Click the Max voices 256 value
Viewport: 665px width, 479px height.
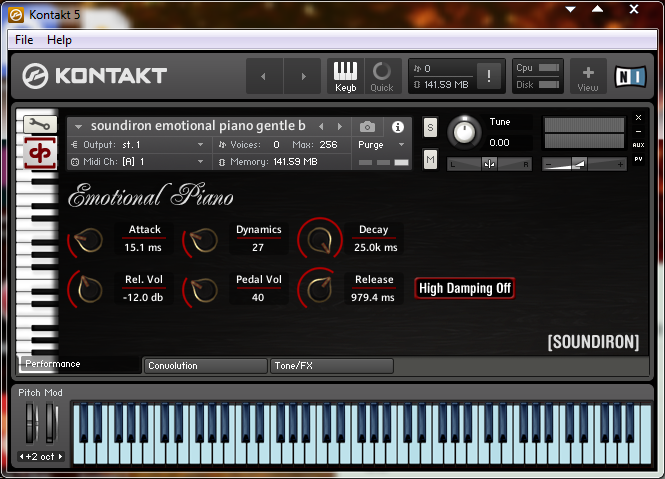[328, 145]
